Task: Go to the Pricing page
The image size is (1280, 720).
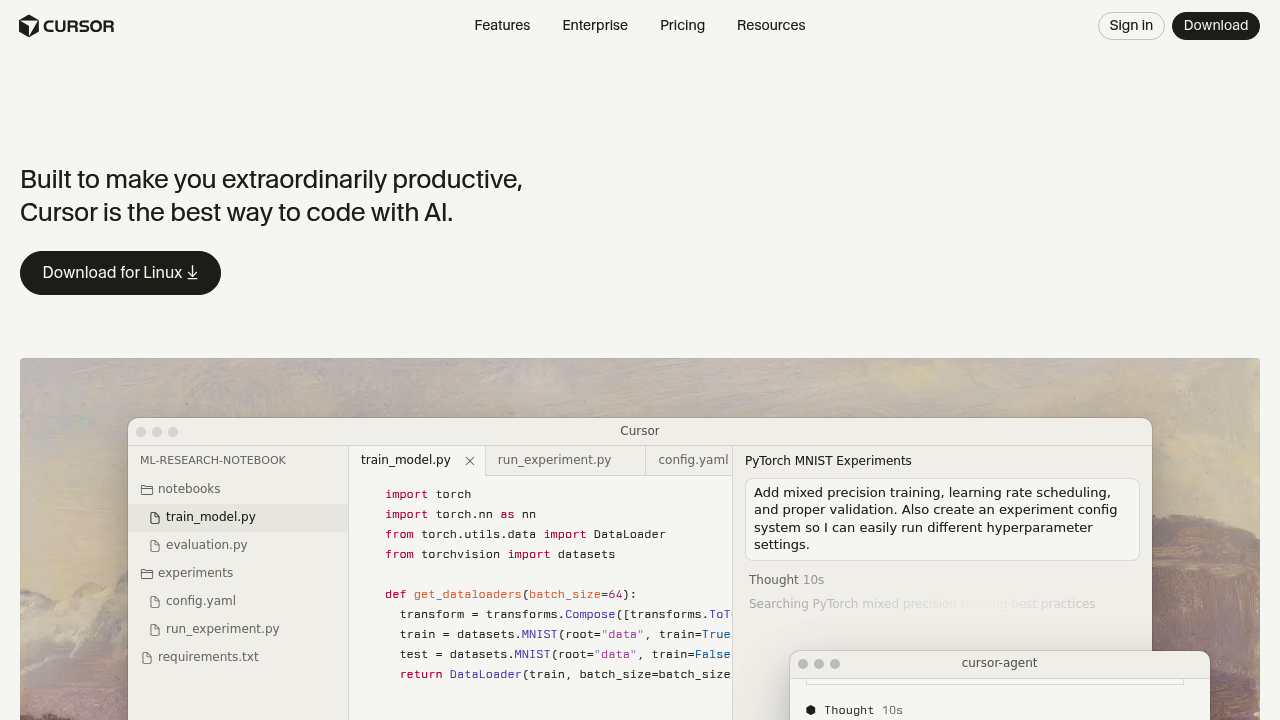Action: 682,26
